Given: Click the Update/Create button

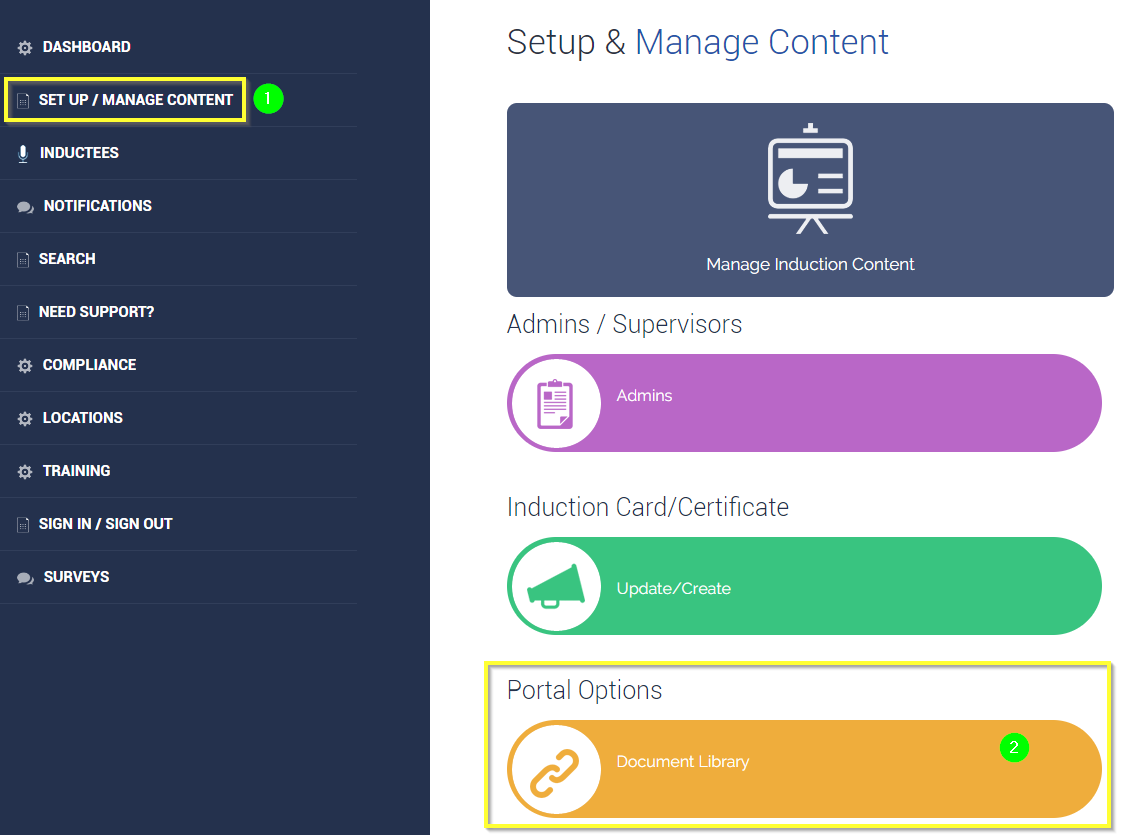Looking at the screenshot, I should click(673, 588).
